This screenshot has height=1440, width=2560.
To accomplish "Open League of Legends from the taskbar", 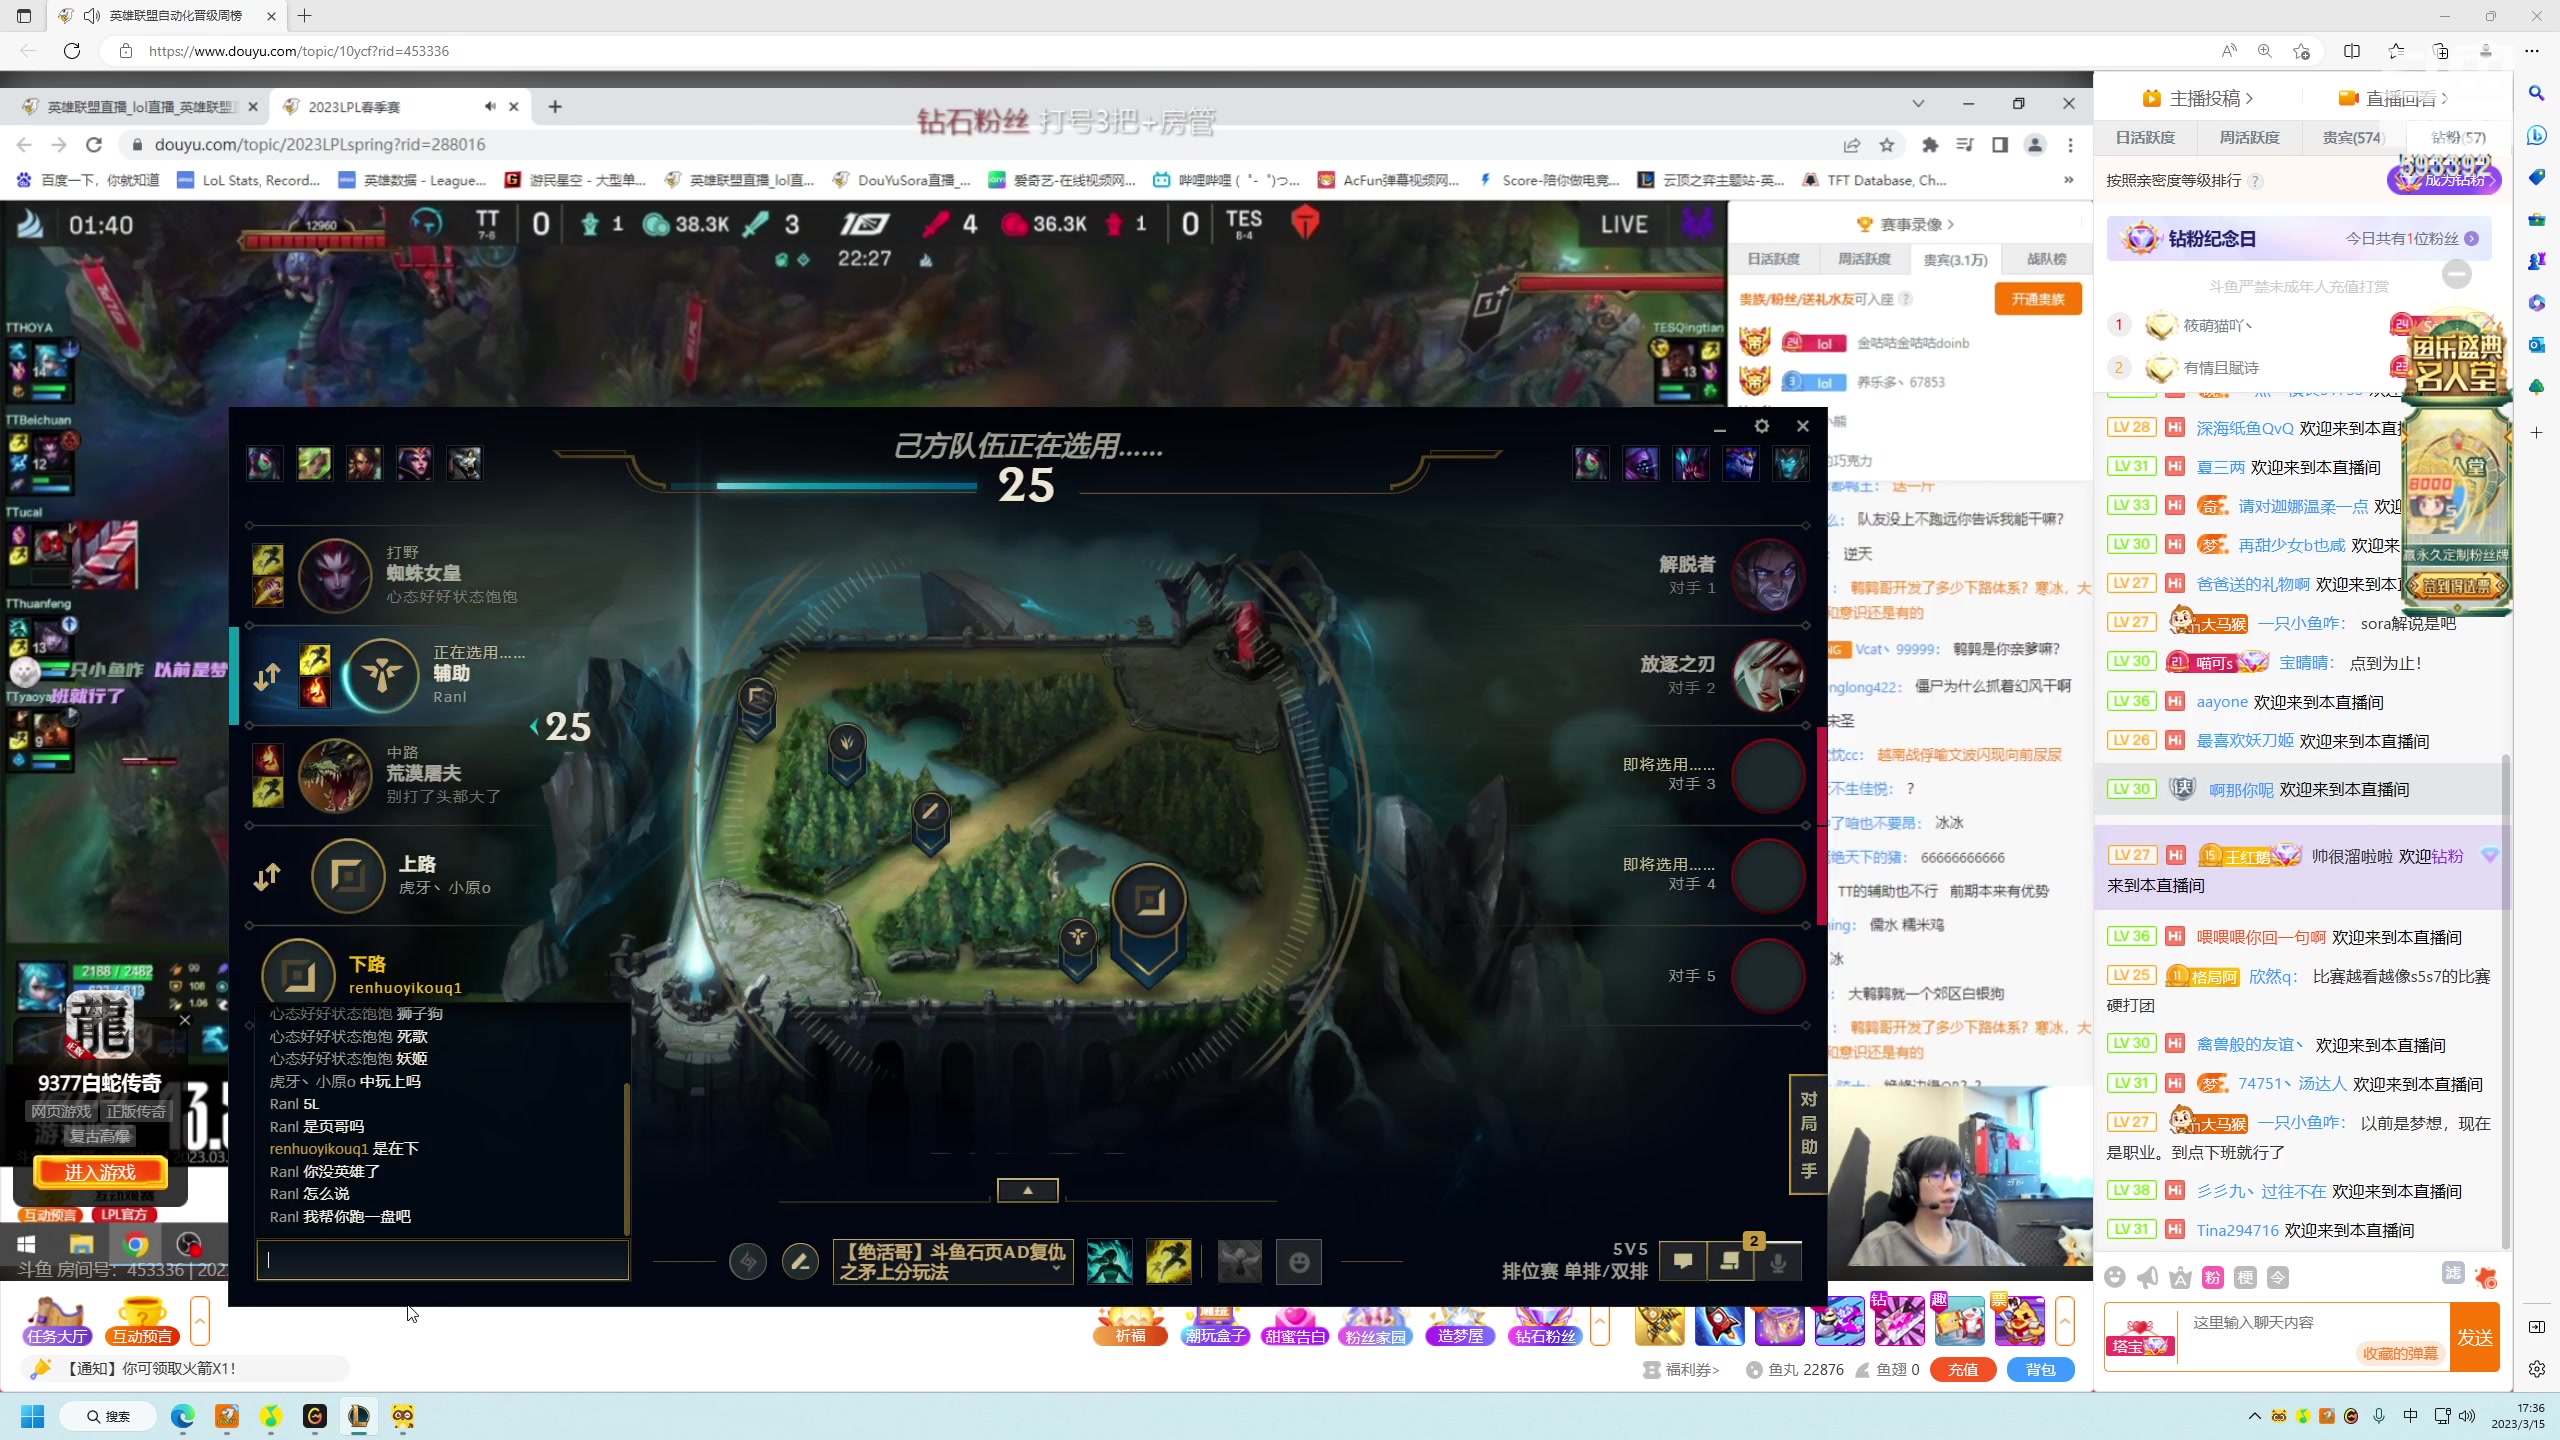I will (x=359, y=1416).
